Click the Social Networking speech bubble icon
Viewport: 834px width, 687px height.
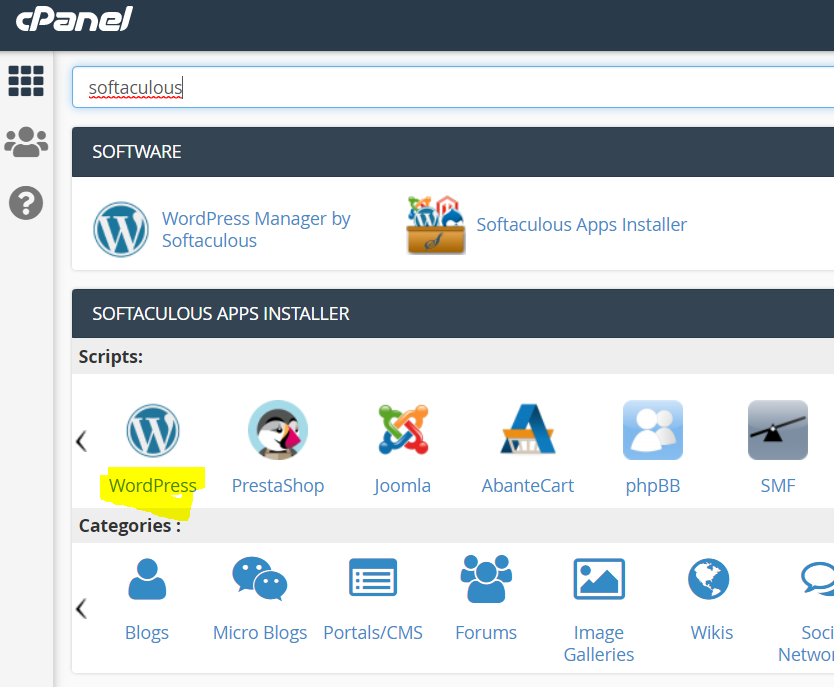(x=818, y=579)
